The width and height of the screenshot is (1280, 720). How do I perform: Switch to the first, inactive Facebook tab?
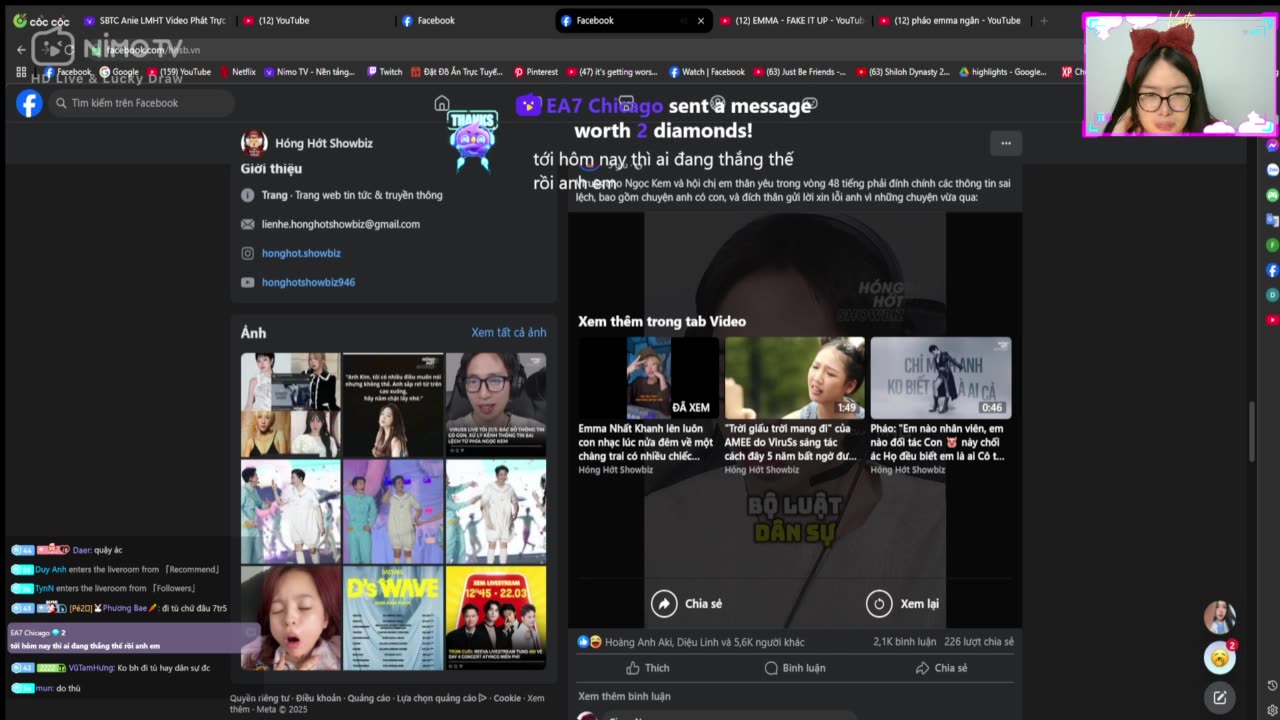(x=475, y=20)
